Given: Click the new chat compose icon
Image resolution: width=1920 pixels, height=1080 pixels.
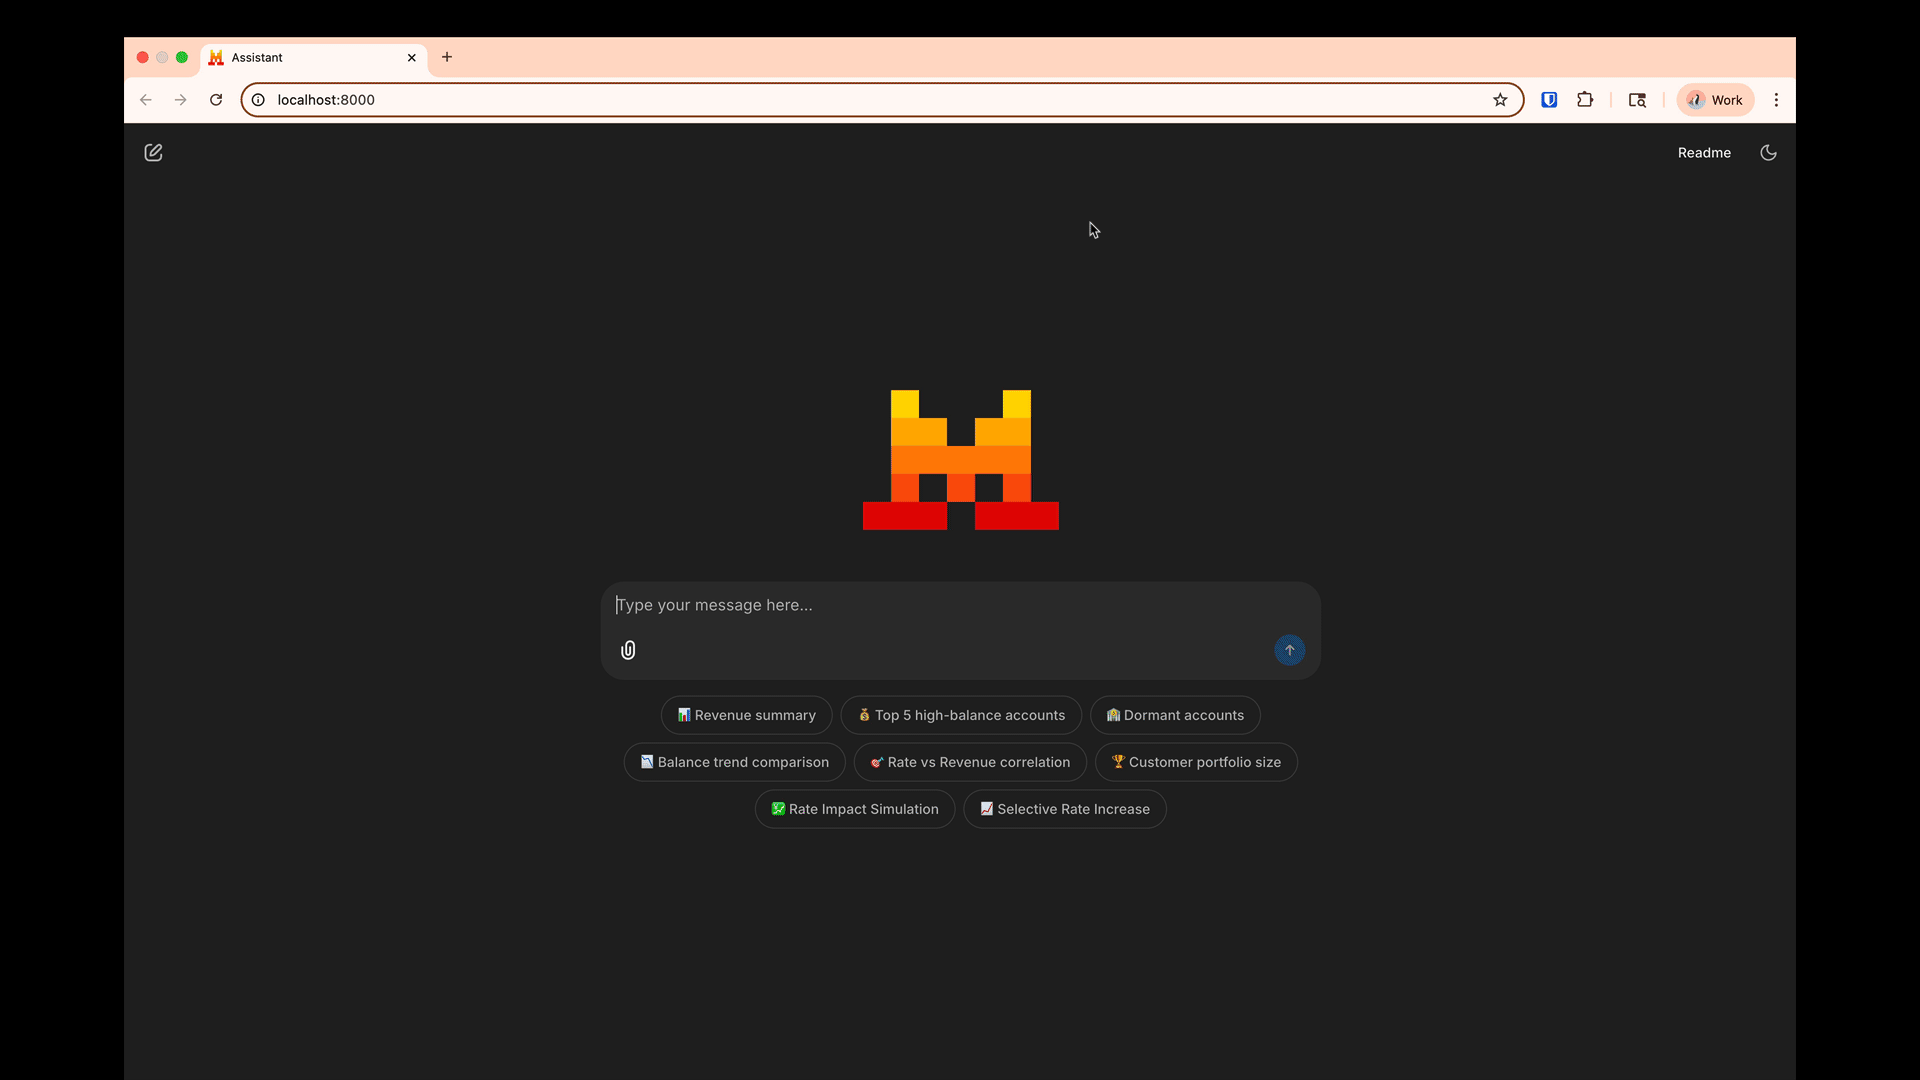Looking at the screenshot, I should click(153, 152).
